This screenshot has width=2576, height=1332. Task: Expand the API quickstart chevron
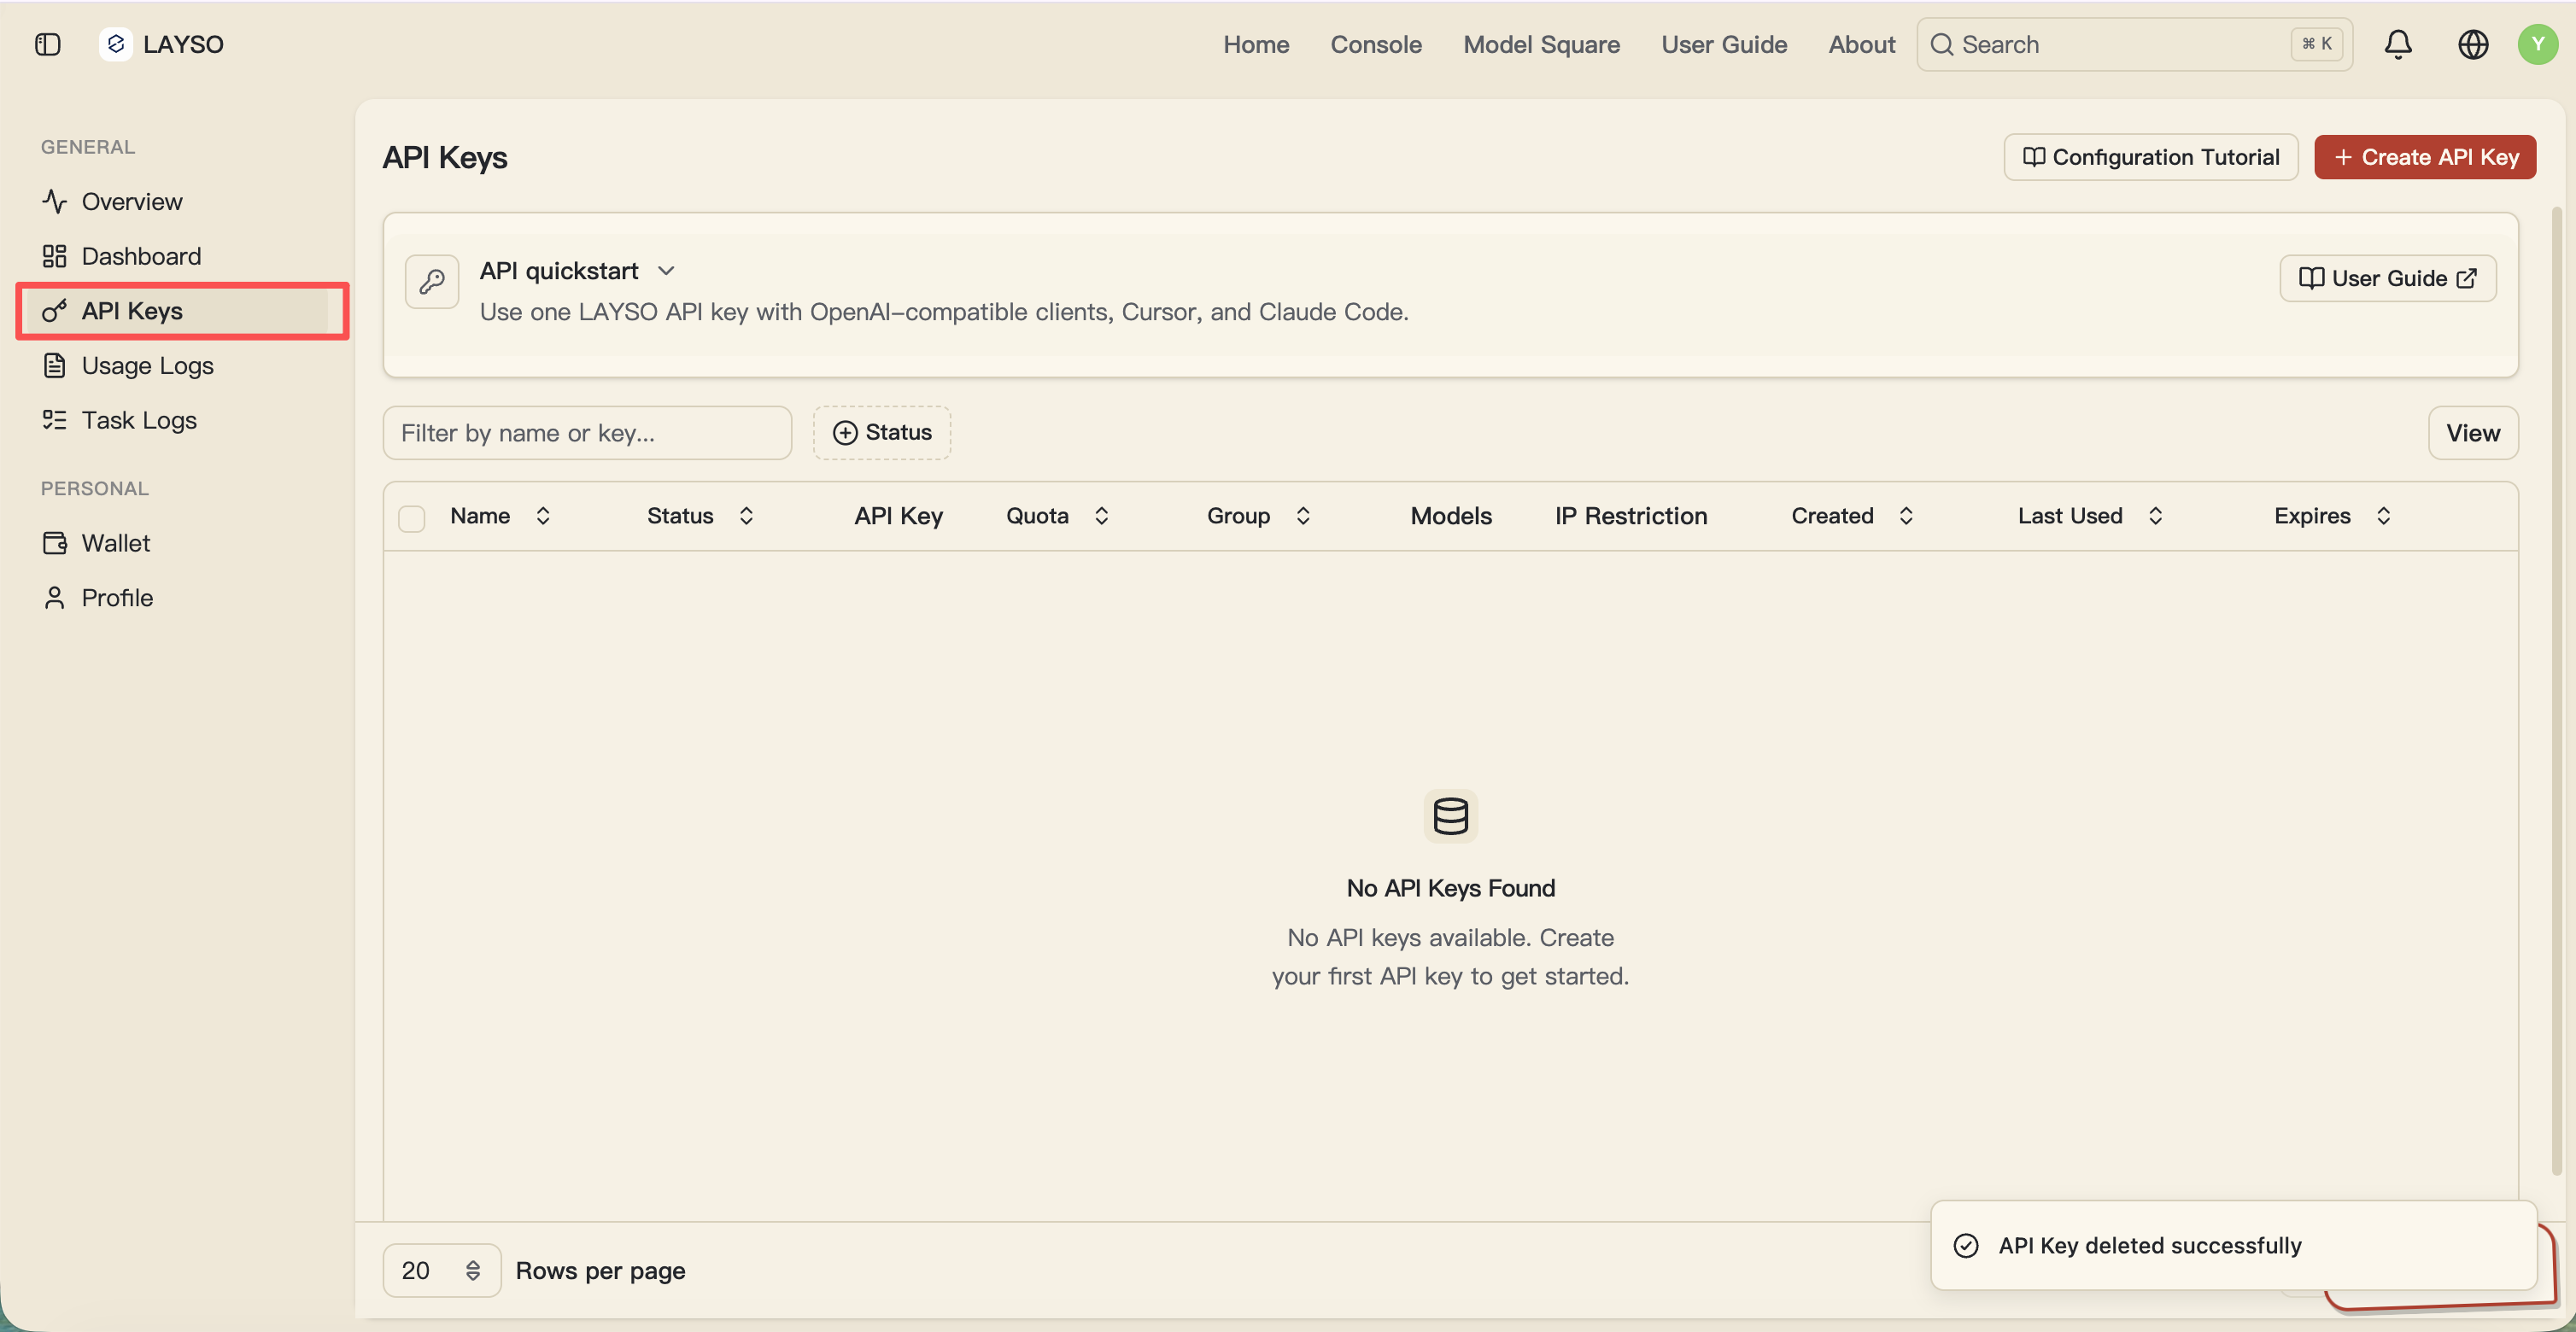pyautogui.click(x=666, y=271)
